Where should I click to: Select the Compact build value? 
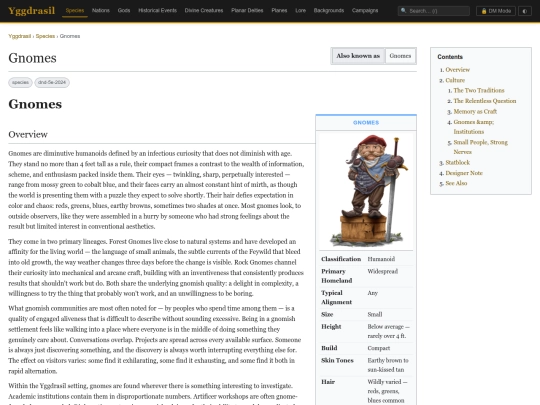coord(378,348)
